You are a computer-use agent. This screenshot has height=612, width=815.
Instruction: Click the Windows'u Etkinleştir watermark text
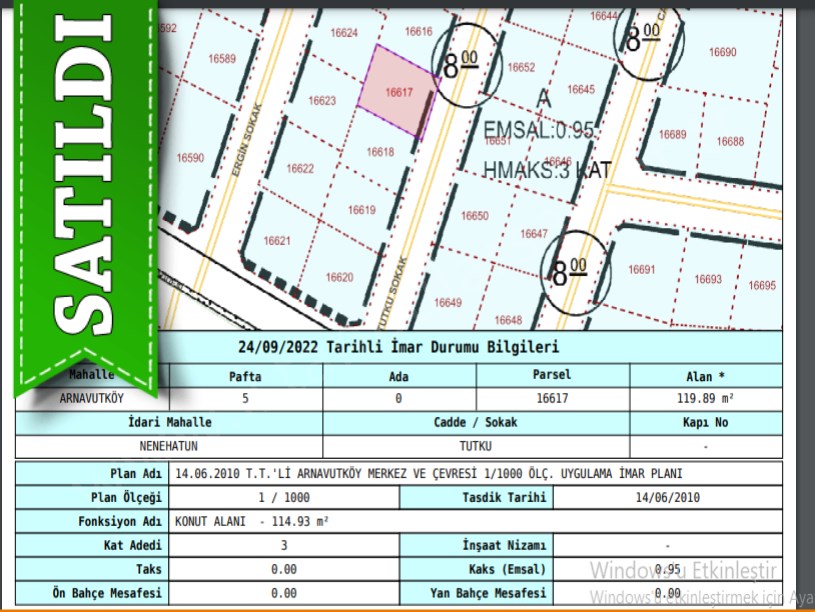(x=683, y=571)
